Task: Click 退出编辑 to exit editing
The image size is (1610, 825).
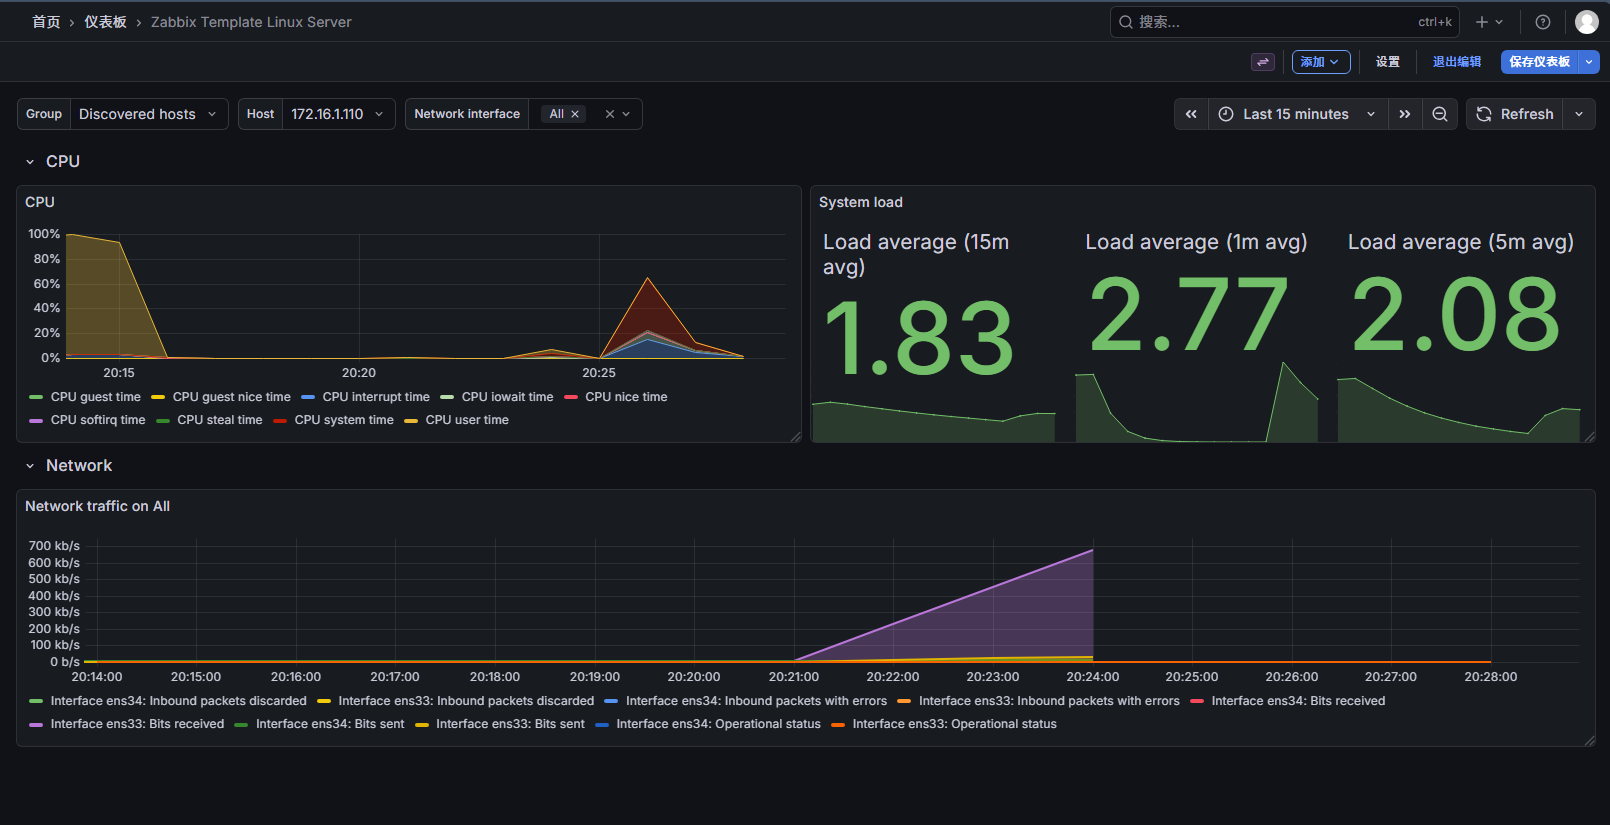Action: point(1457,62)
